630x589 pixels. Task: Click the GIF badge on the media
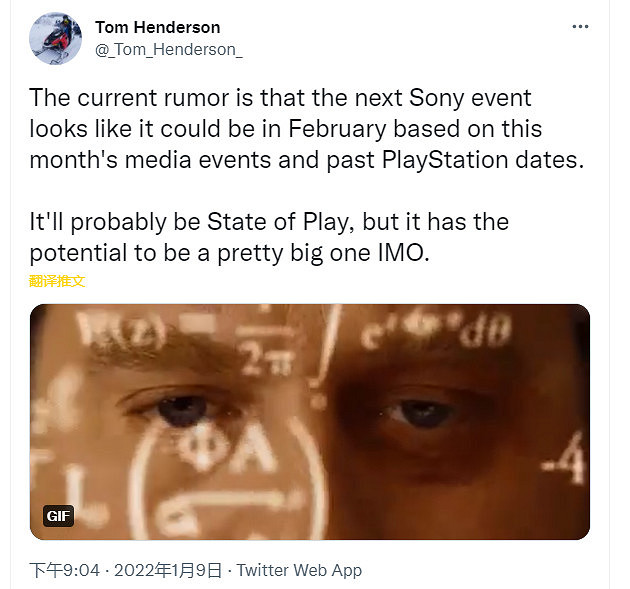click(x=58, y=515)
